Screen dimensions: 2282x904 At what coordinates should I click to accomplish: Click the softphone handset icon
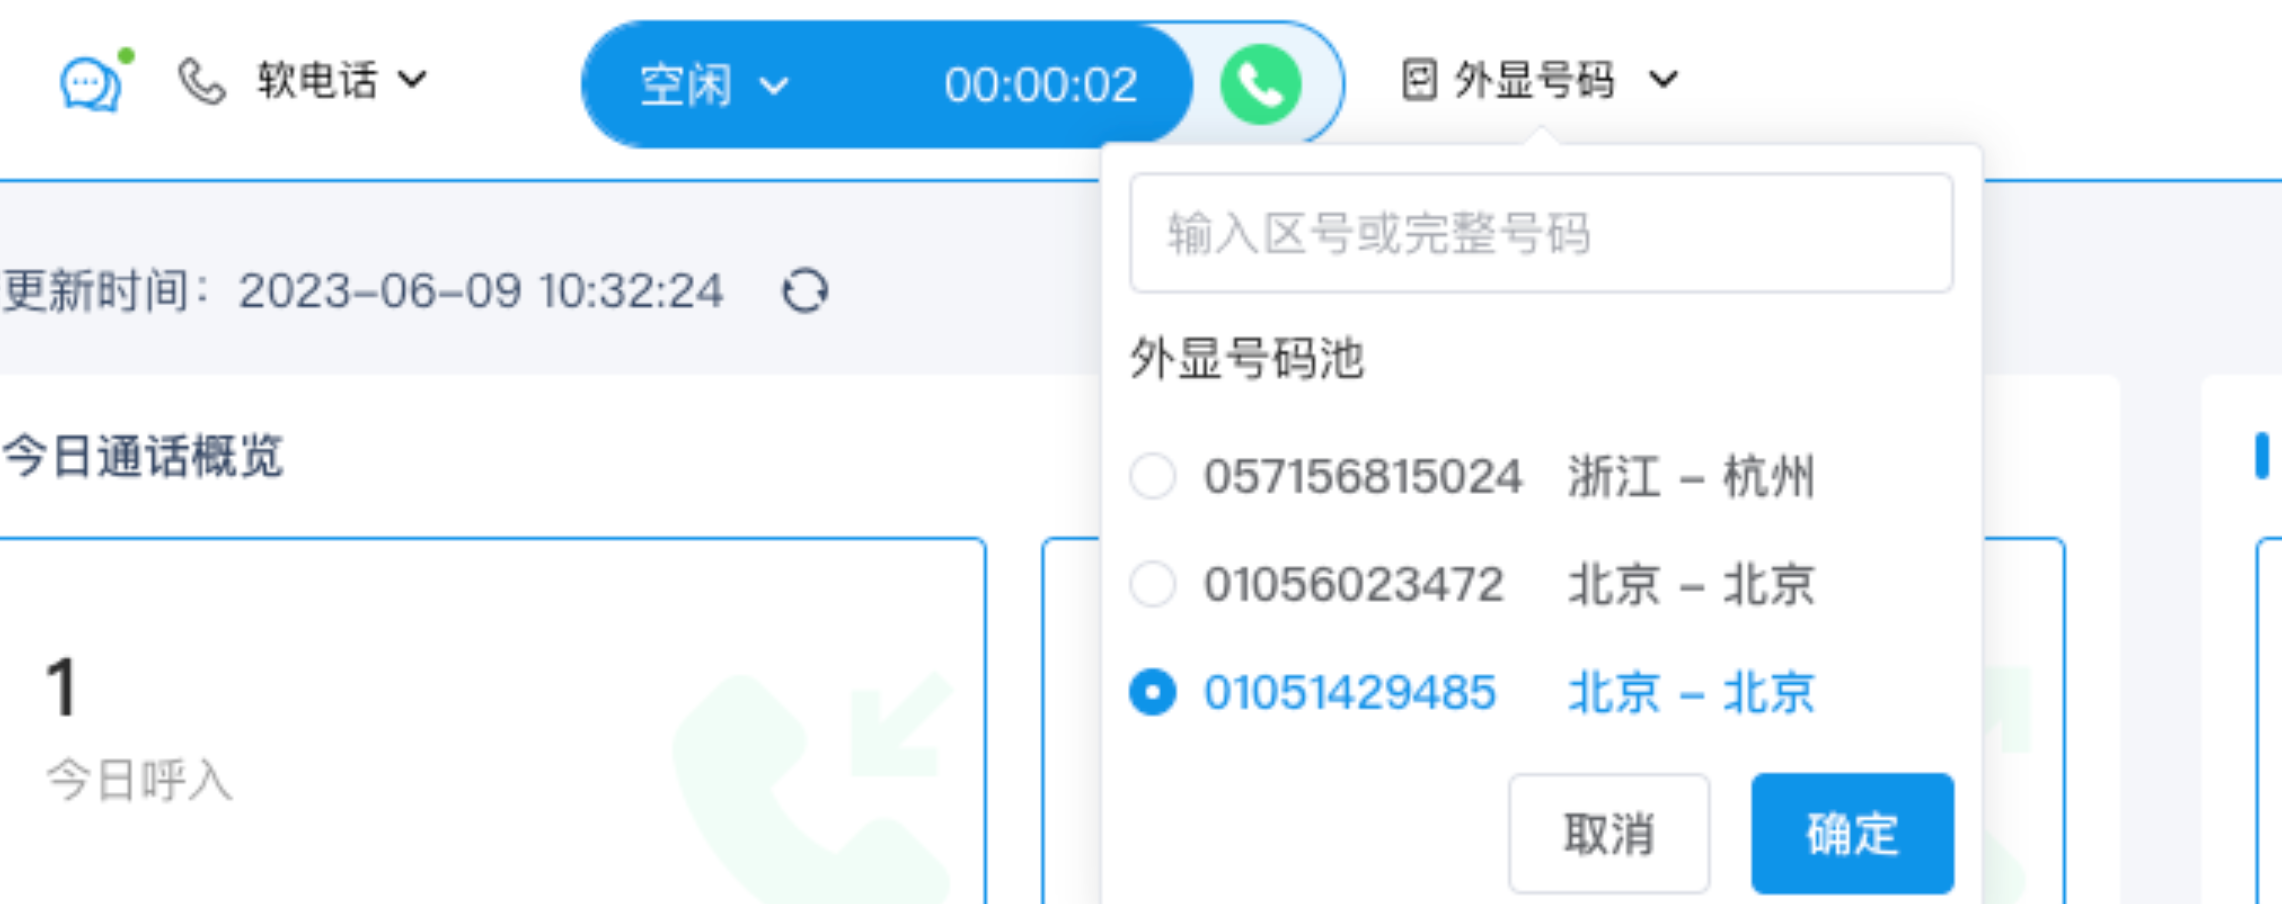pyautogui.click(x=201, y=81)
